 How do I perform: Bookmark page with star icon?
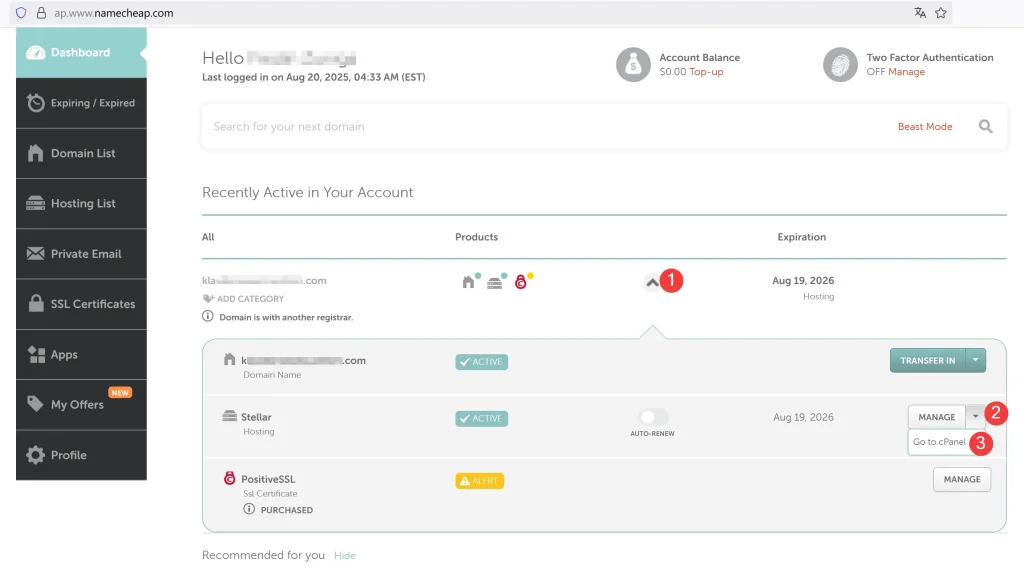pyautogui.click(x=940, y=13)
